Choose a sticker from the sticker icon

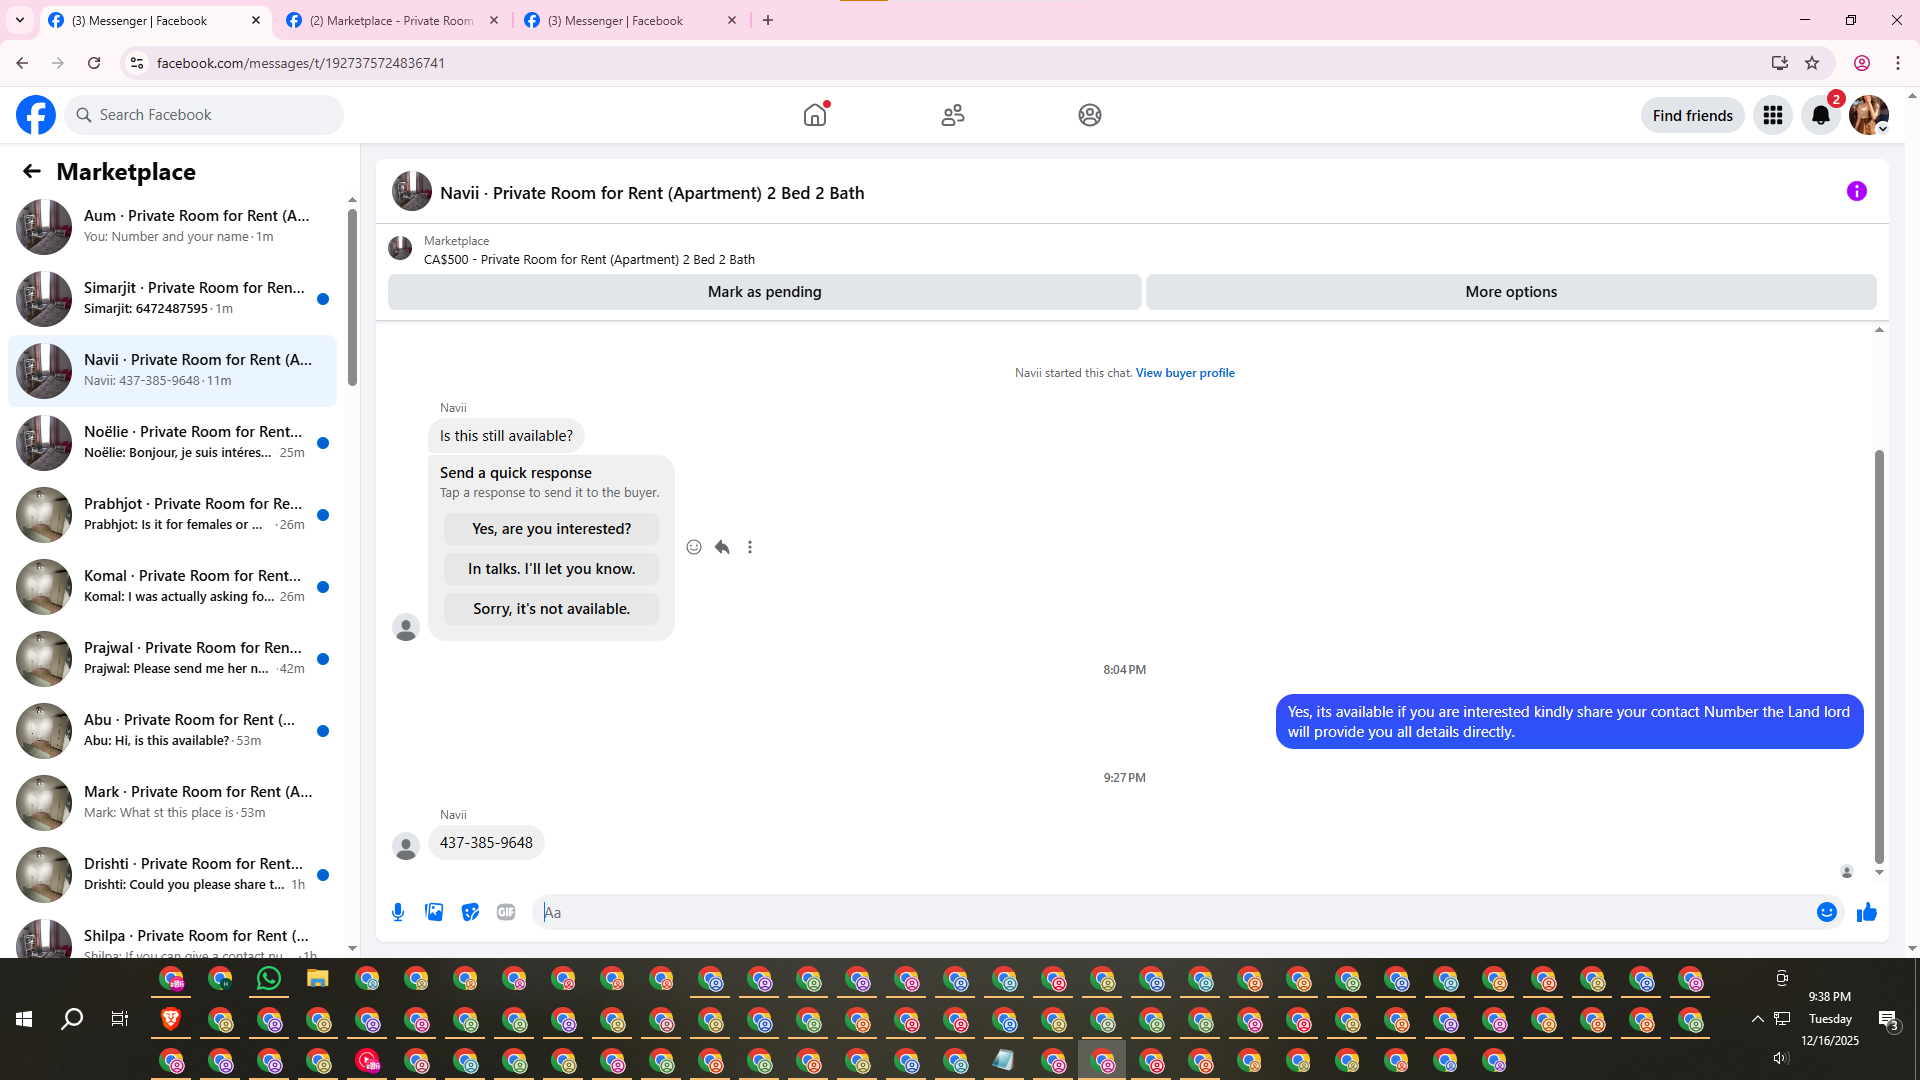click(470, 912)
